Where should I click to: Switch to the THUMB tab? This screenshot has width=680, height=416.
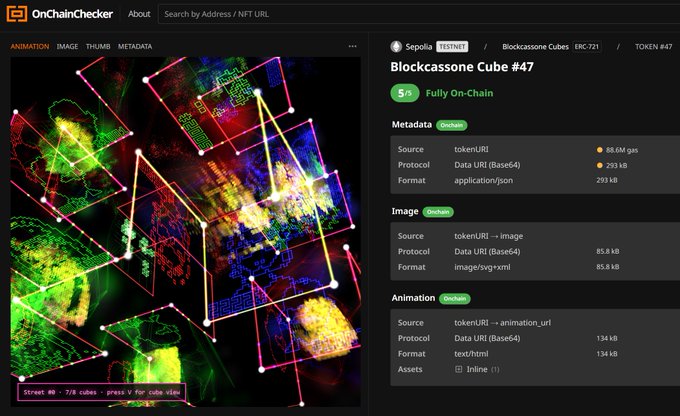pos(98,46)
